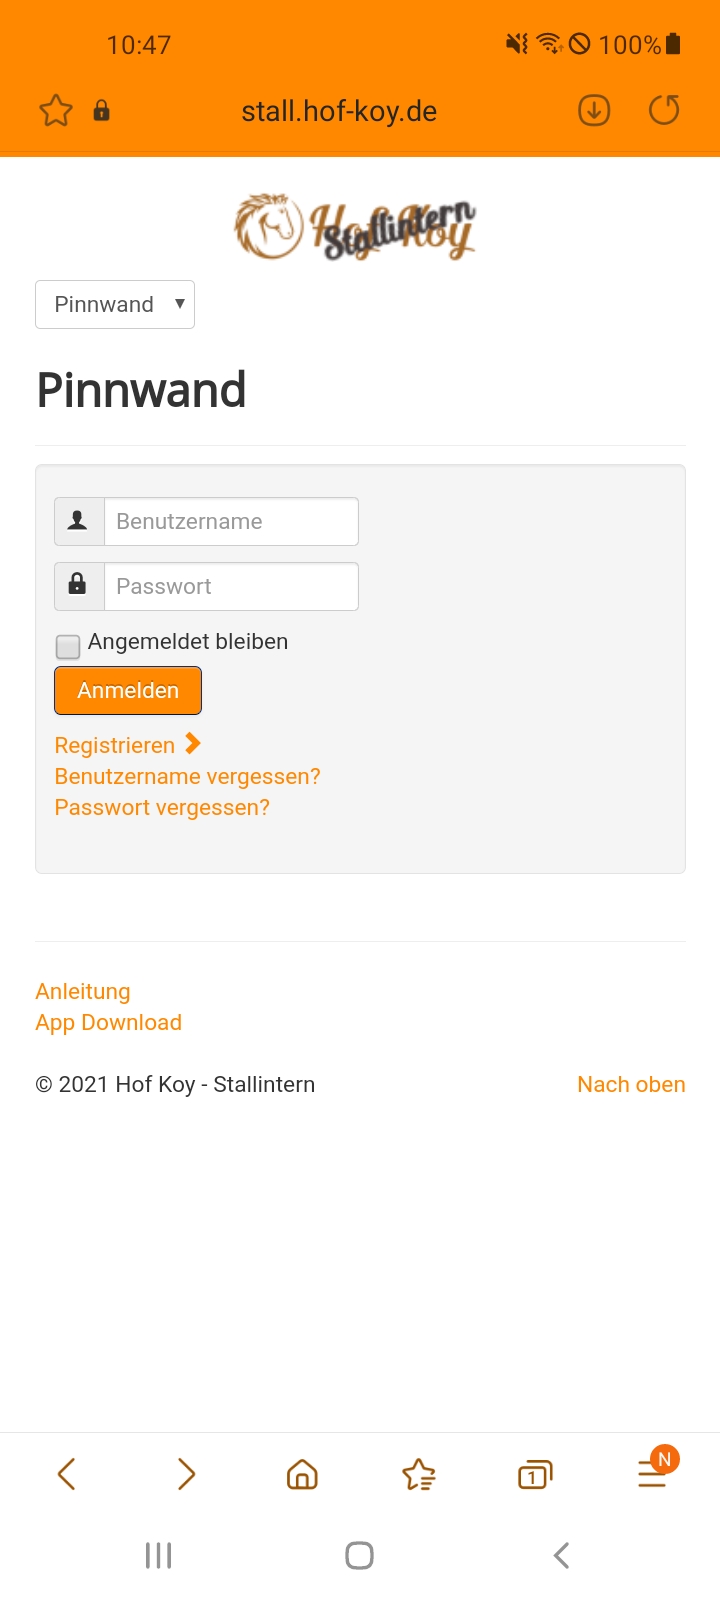Click Benutzername vergessen? link
This screenshot has width=720, height=1600.
[187, 777]
